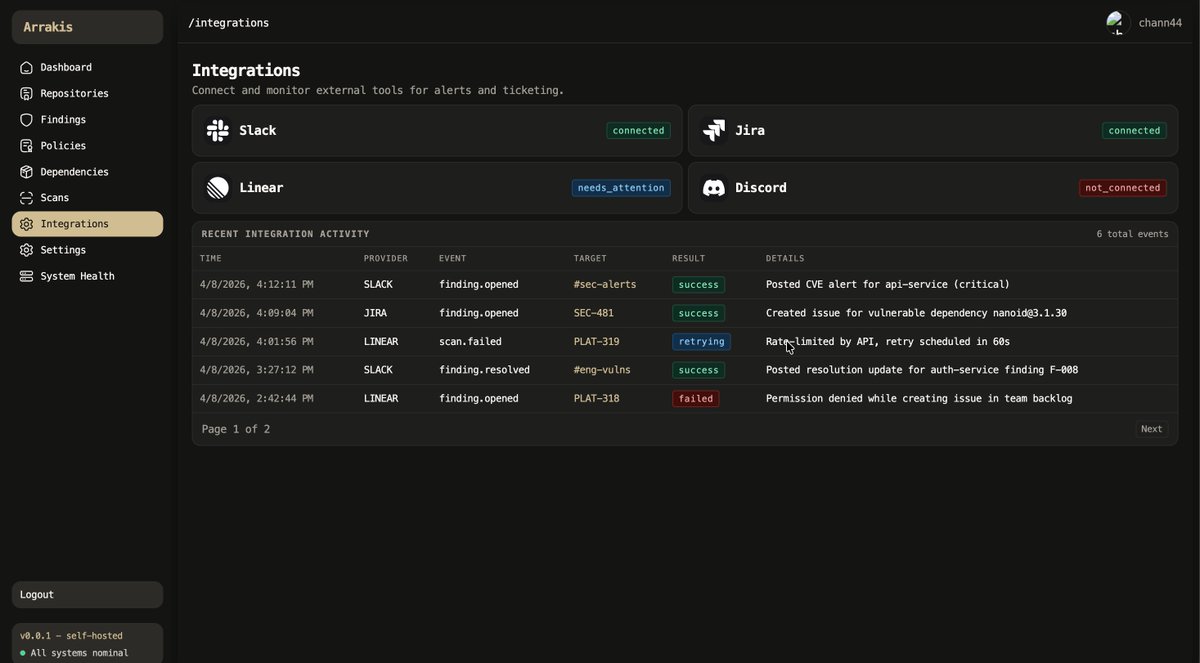Click the 4:12:11 PM timestamp
Viewport: 1200px width, 663px height.
point(256,285)
